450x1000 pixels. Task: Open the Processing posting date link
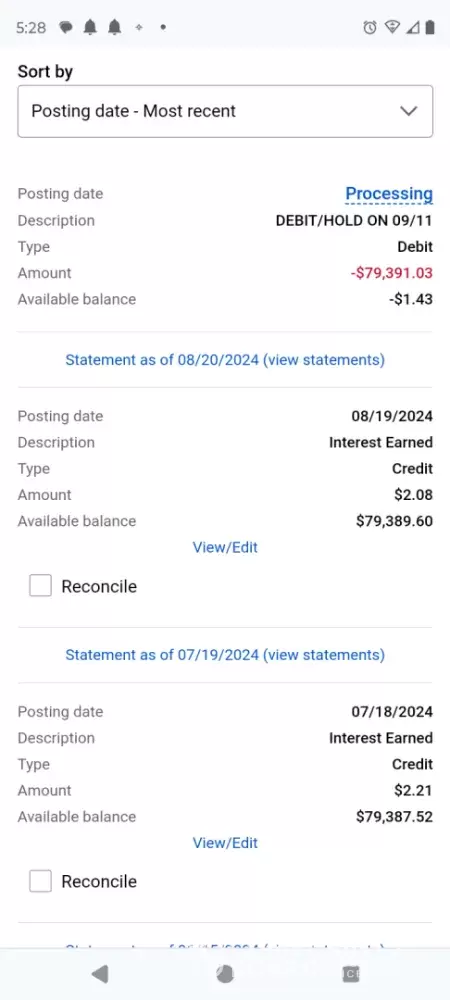(389, 193)
